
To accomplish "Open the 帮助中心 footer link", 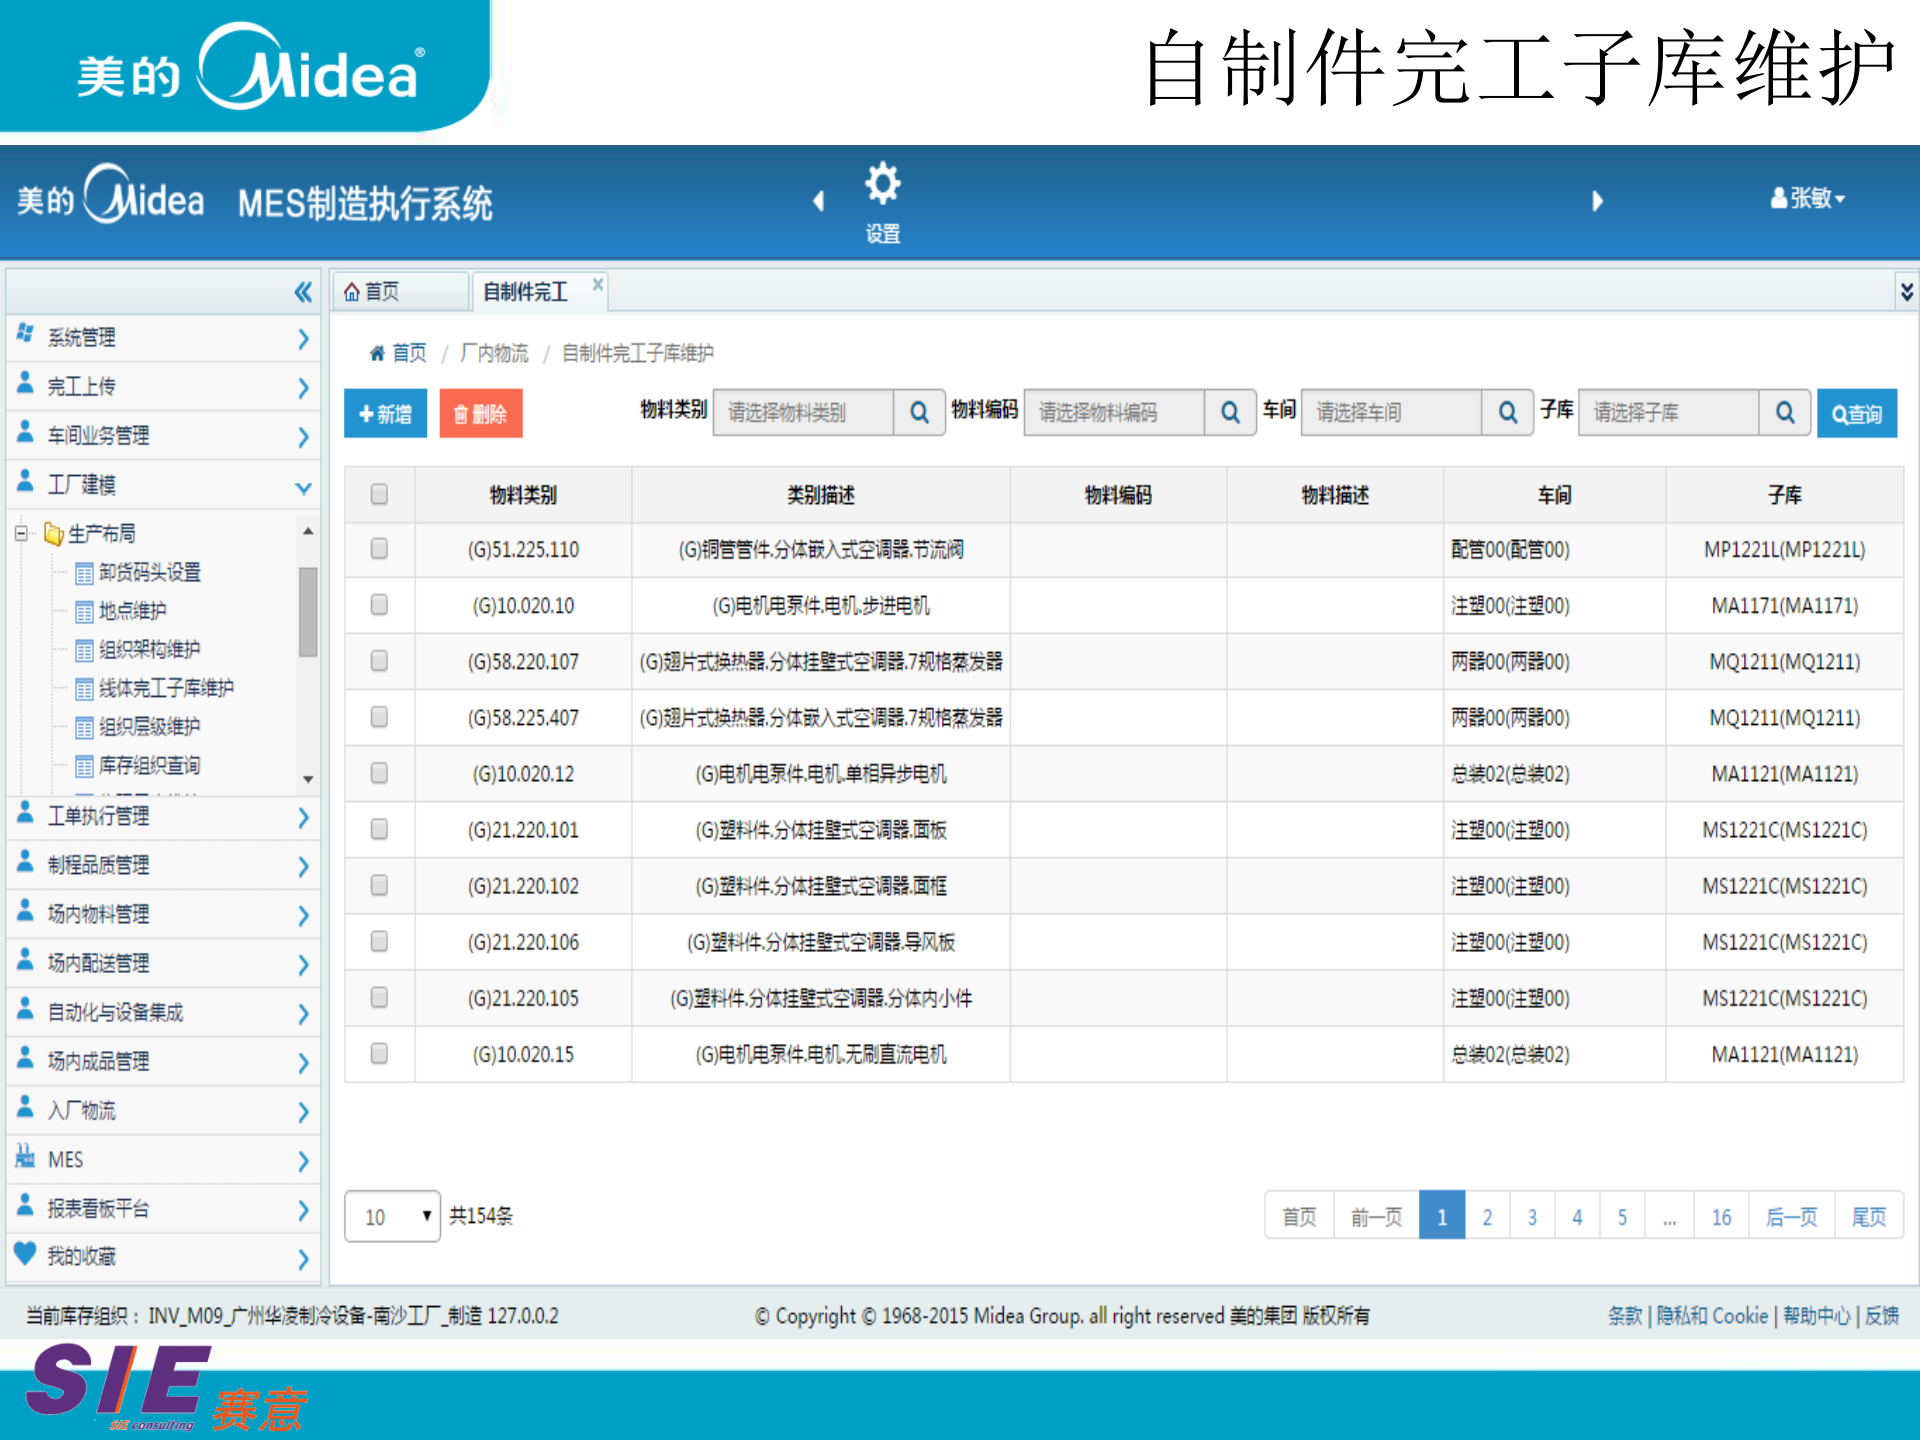I will coord(1817,1316).
